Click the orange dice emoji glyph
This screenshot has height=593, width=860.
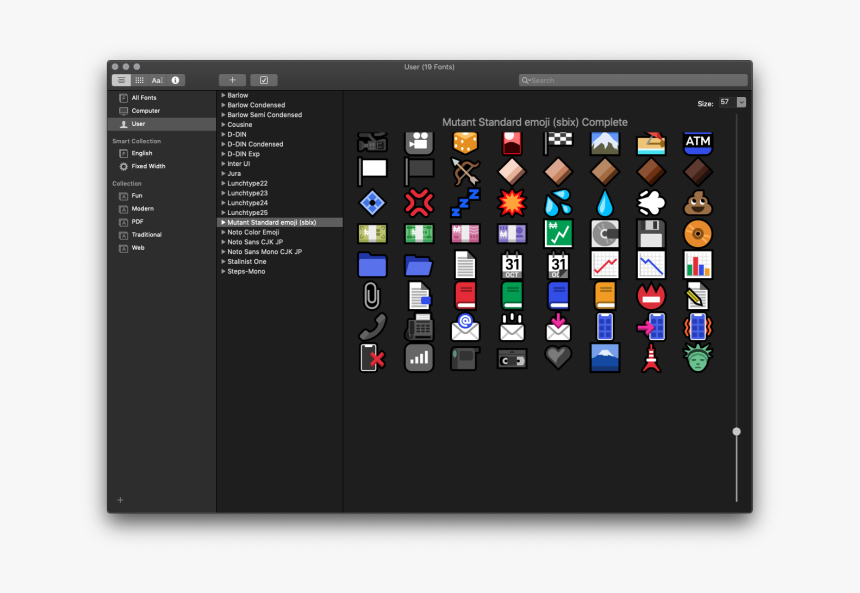(465, 143)
